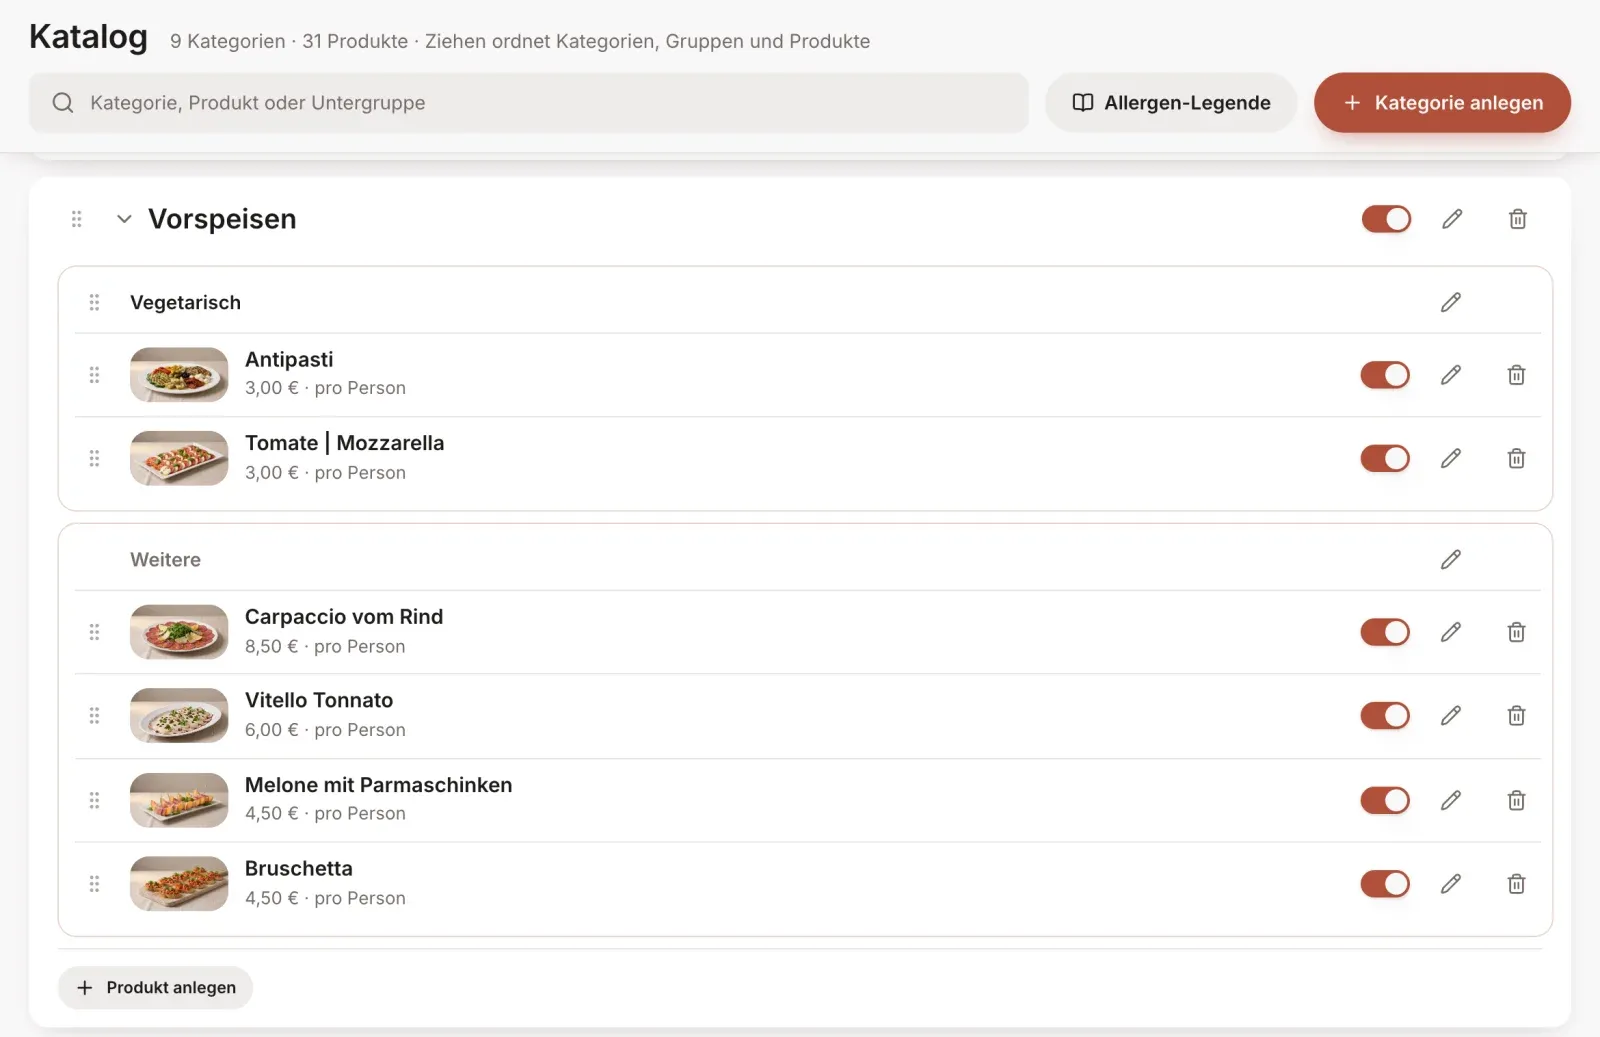Edit Bruschetta with the pencil icon
The width and height of the screenshot is (1600, 1037).
coord(1451,884)
